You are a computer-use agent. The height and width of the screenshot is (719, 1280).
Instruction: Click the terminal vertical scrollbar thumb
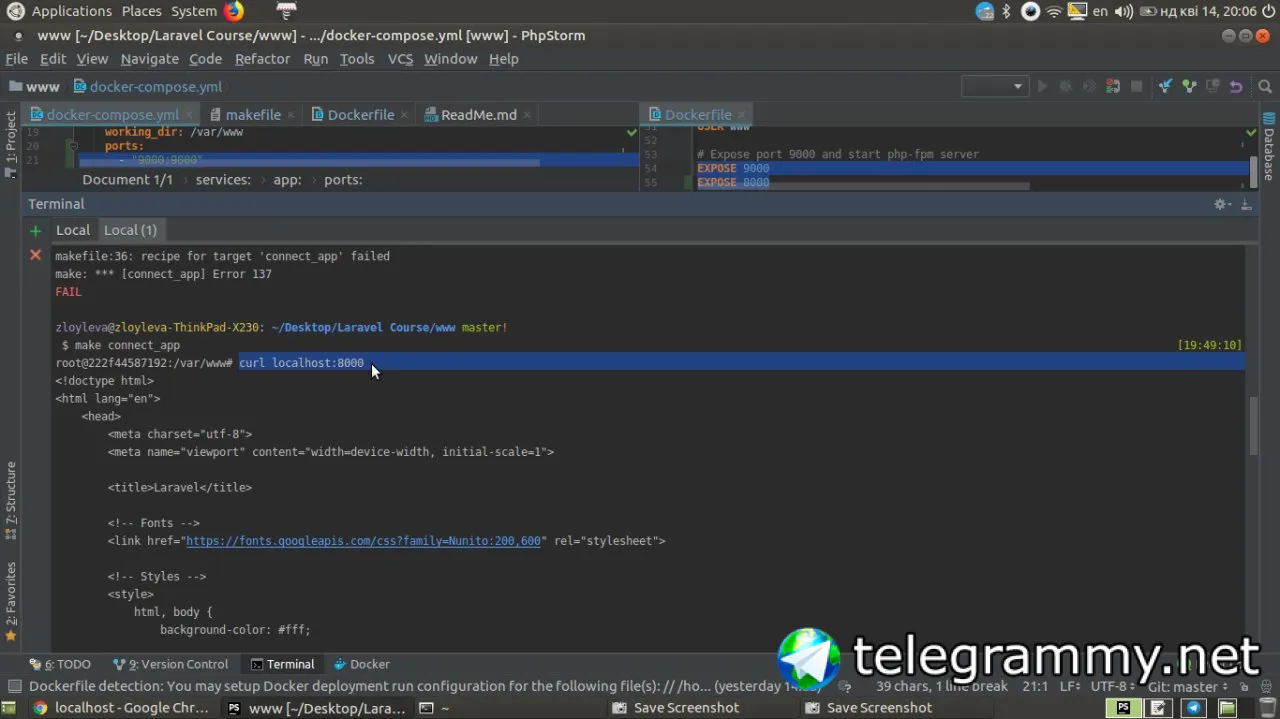tap(1254, 426)
